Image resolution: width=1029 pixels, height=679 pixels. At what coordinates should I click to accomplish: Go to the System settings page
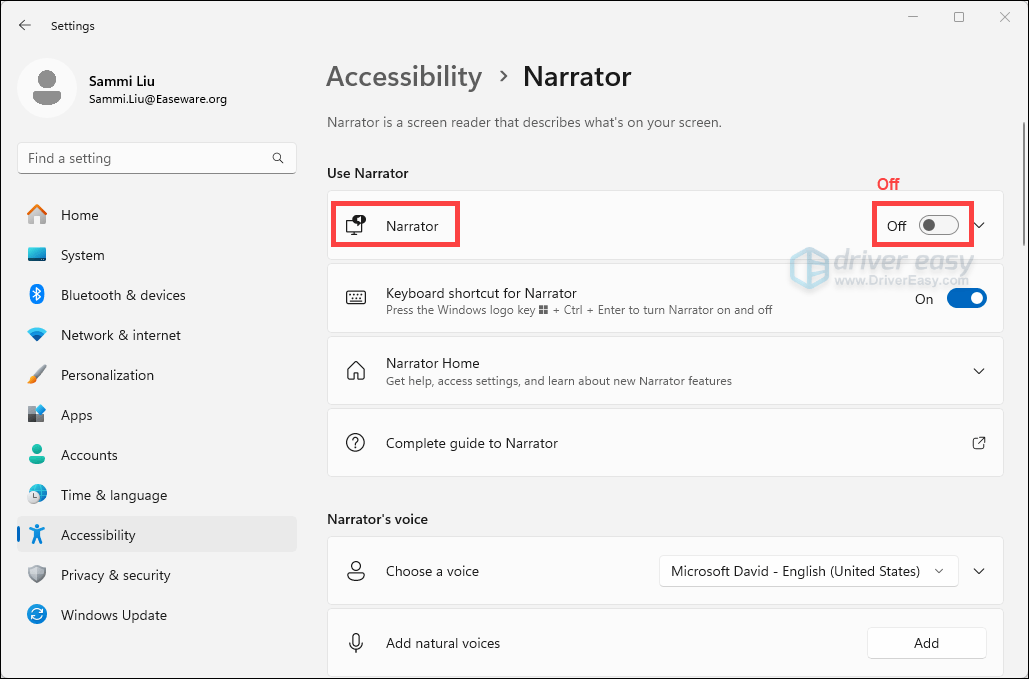(x=82, y=255)
